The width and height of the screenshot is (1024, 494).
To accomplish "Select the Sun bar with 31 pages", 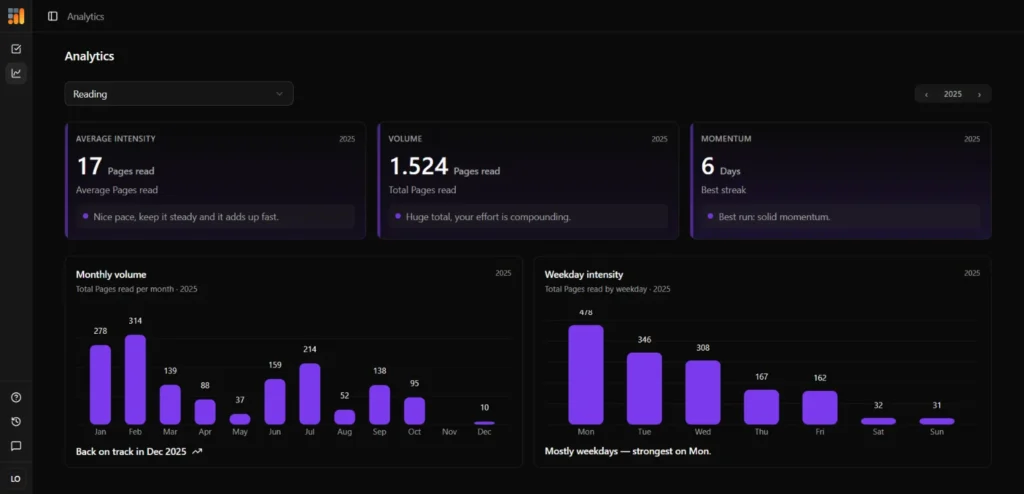I will pos(937,421).
